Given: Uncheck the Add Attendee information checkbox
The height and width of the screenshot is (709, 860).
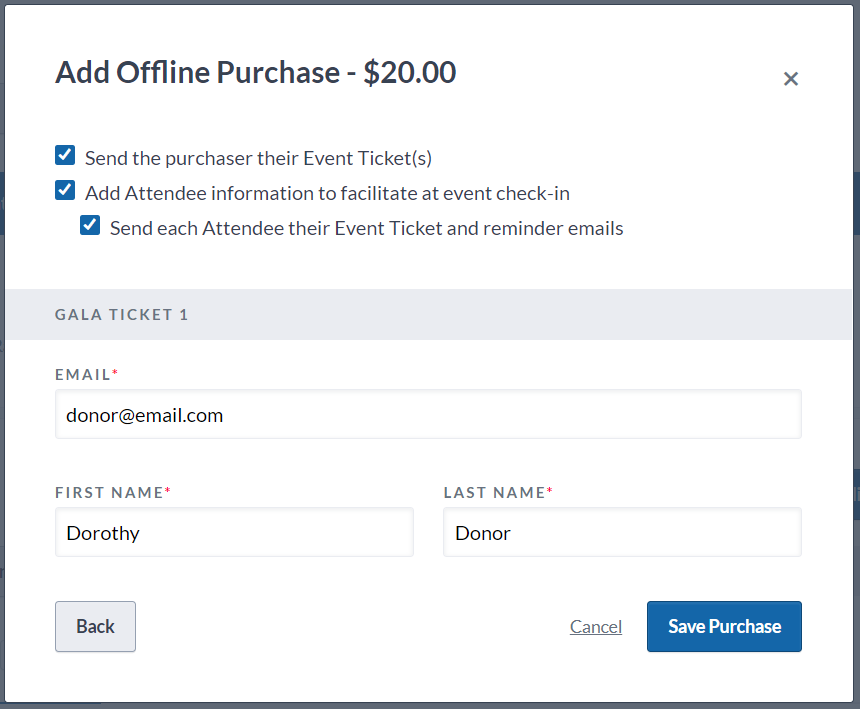Looking at the screenshot, I should (65, 190).
